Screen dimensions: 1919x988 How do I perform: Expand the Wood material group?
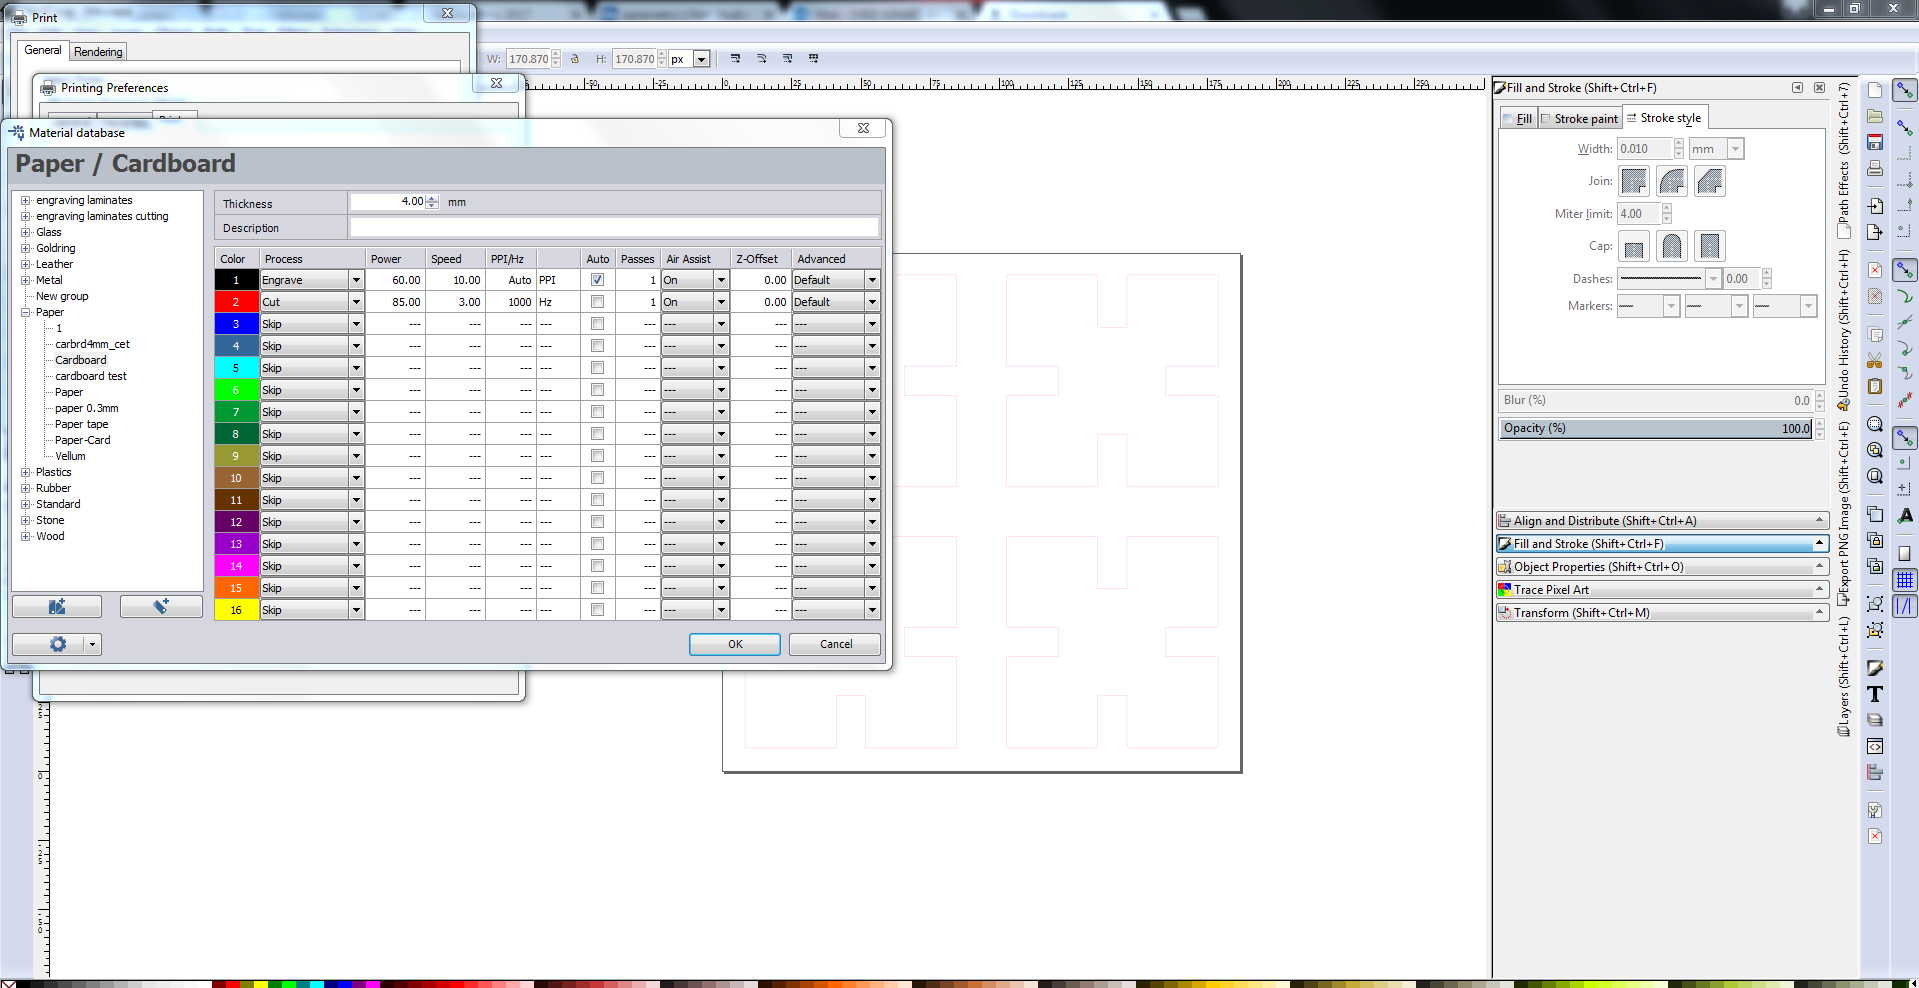click(26, 537)
